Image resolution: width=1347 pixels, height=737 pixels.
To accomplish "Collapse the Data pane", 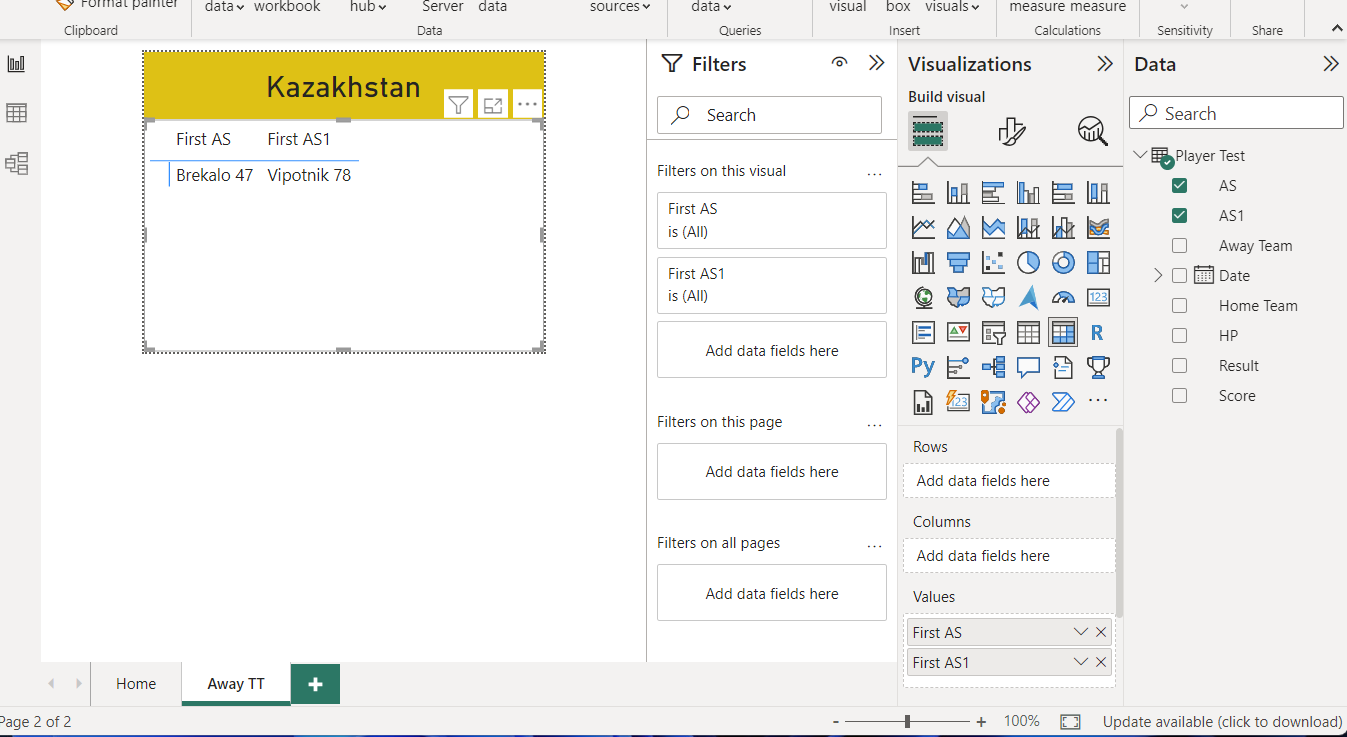I will click(x=1331, y=64).
